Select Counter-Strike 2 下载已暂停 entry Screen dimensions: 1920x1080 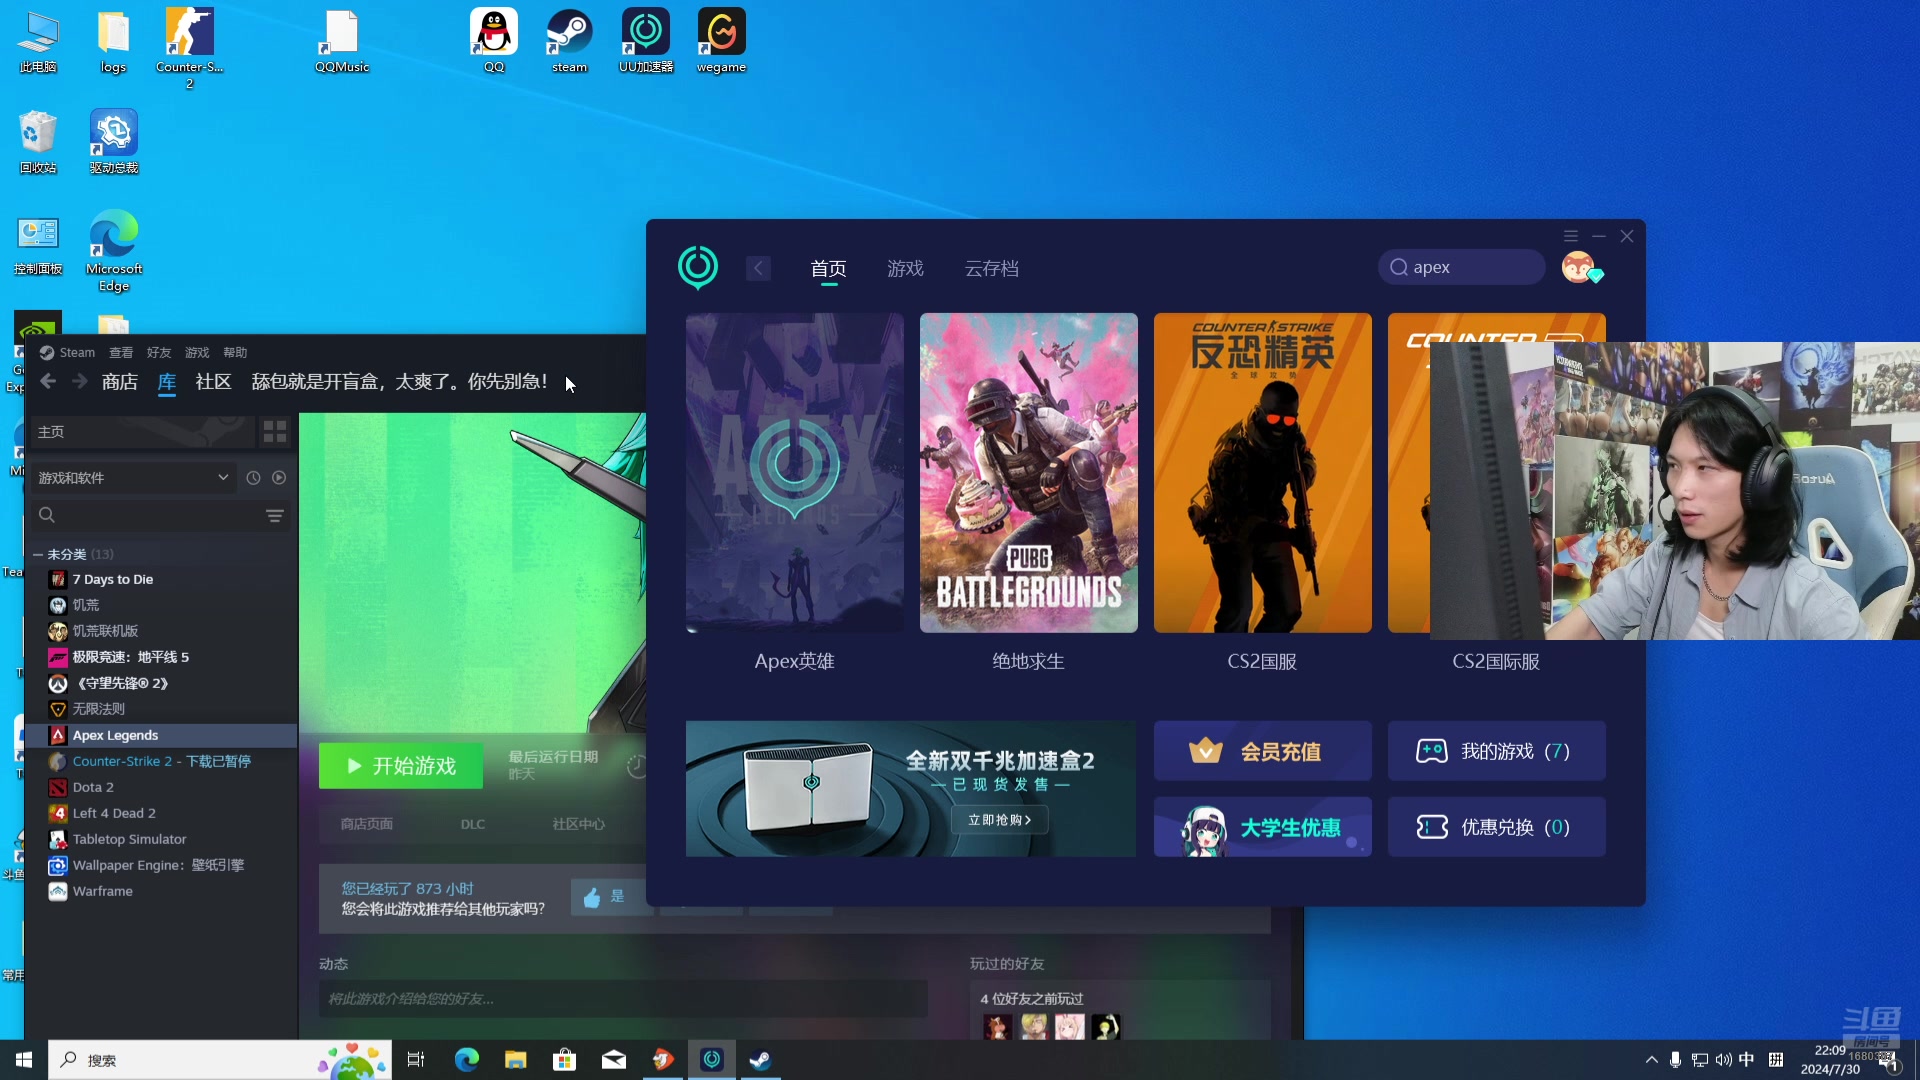[x=162, y=762]
